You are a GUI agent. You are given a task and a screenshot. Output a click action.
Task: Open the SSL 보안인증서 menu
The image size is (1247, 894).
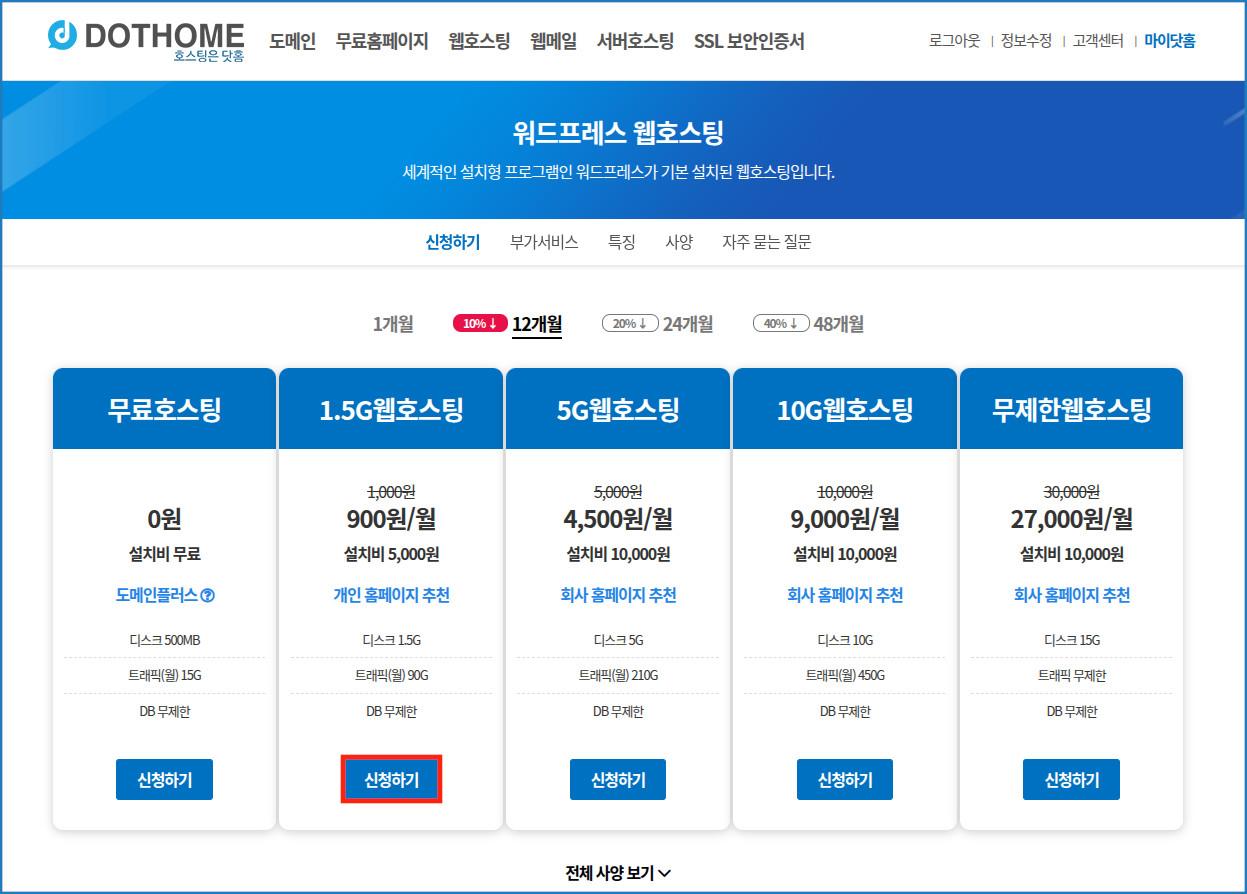[749, 41]
